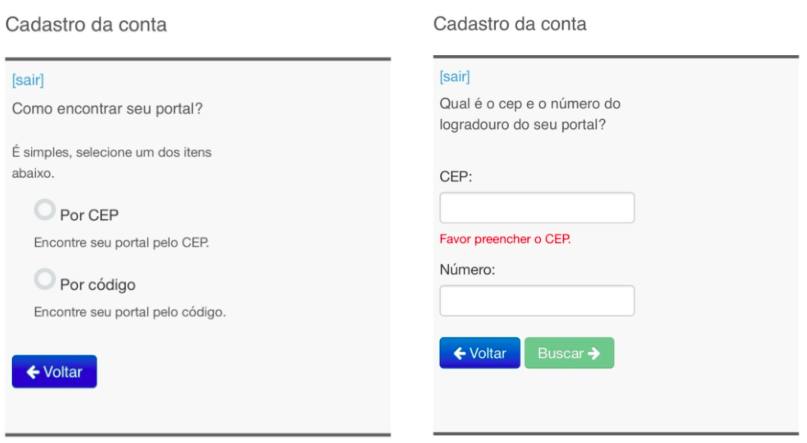Click the 'Por código' option label

click(98, 285)
